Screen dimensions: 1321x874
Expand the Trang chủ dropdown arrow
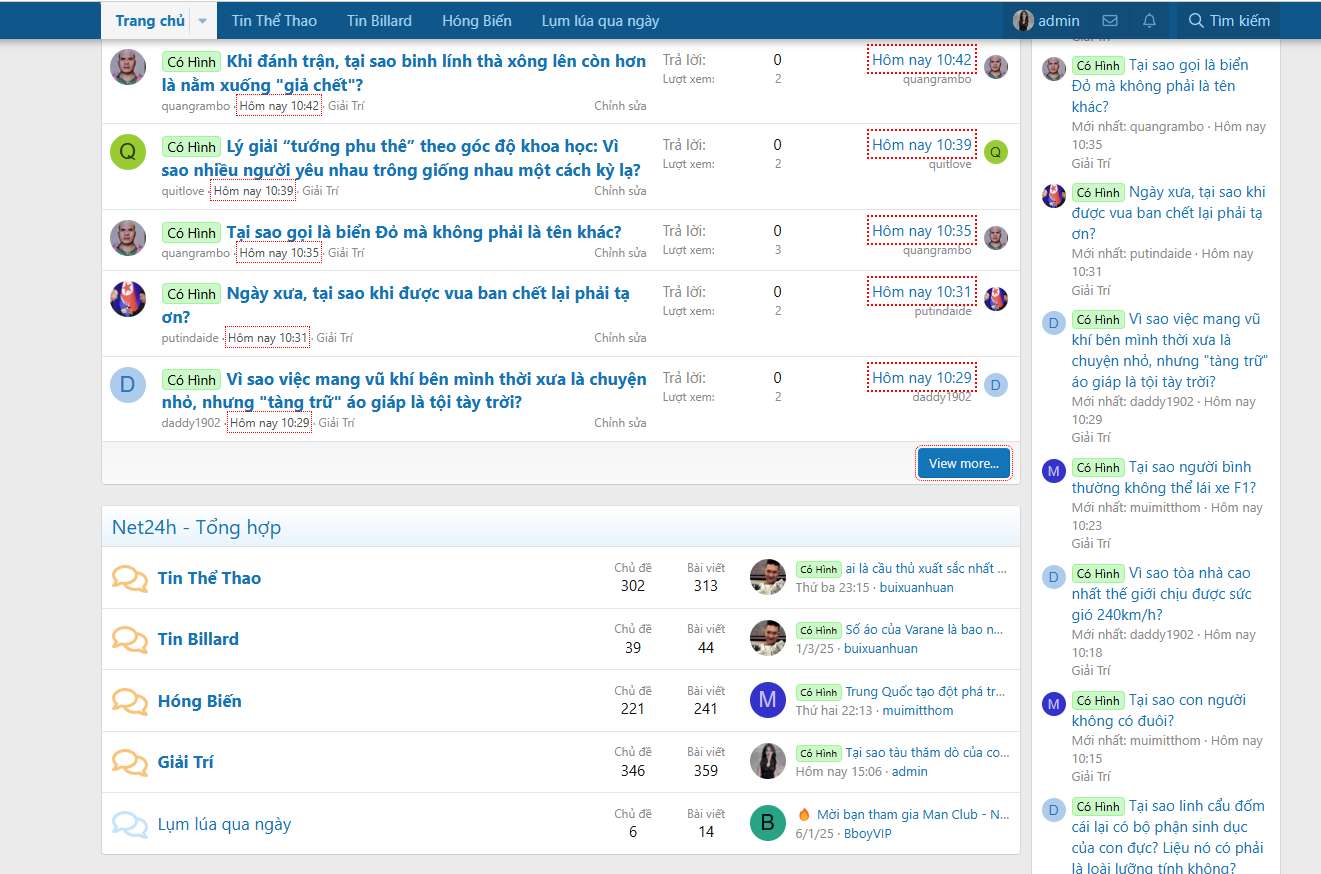pos(203,21)
